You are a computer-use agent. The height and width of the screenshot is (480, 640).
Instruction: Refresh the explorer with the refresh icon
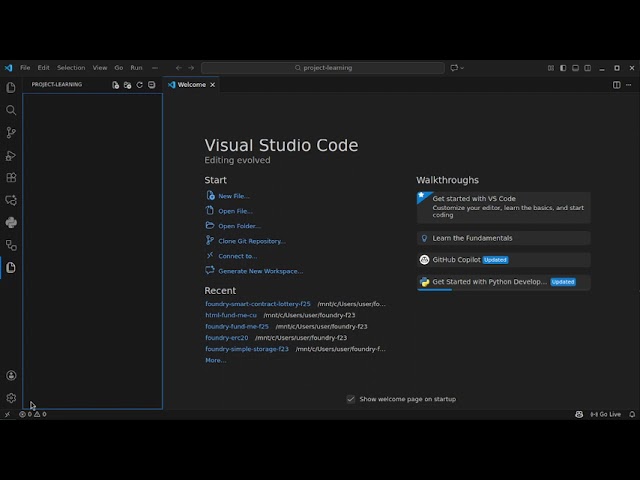click(x=140, y=85)
